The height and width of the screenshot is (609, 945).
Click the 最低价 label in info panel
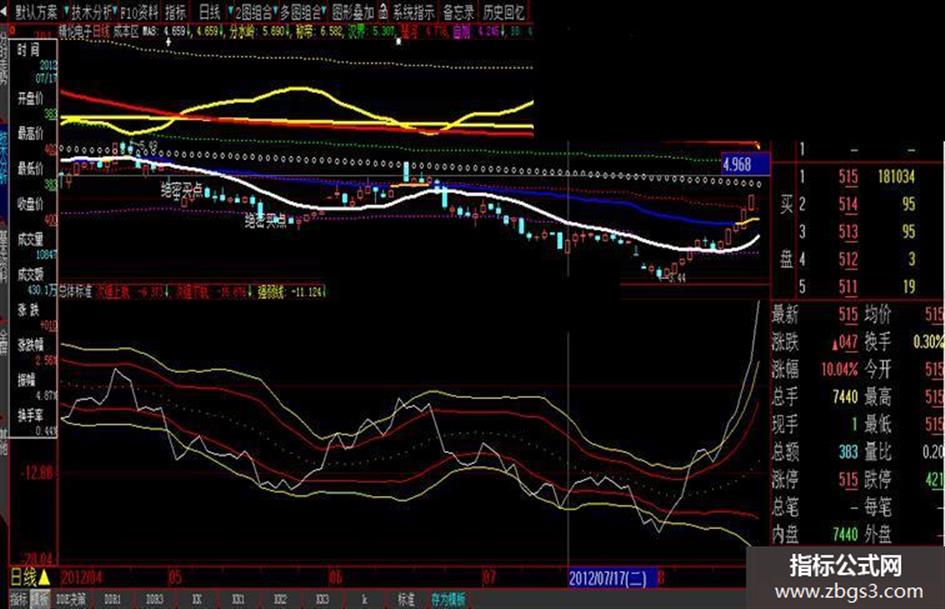pyautogui.click(x=30, y=168)
